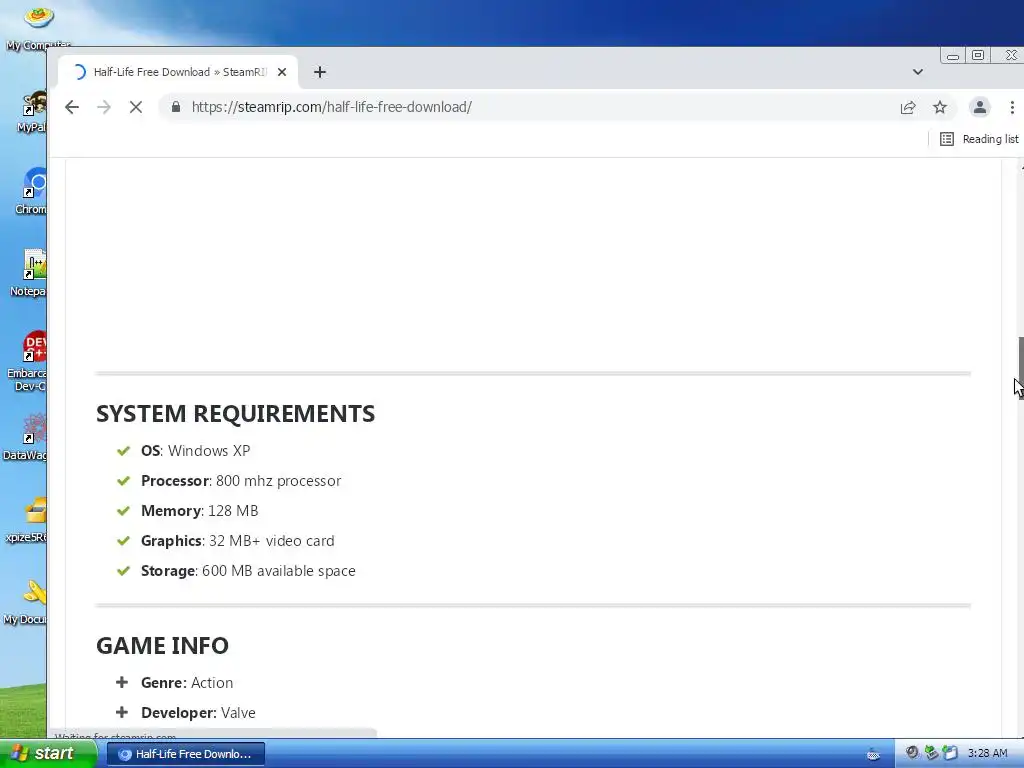Close the Half-Life Free Download tab
This screenshot has width=1024, height=768.
click(282, 72)
